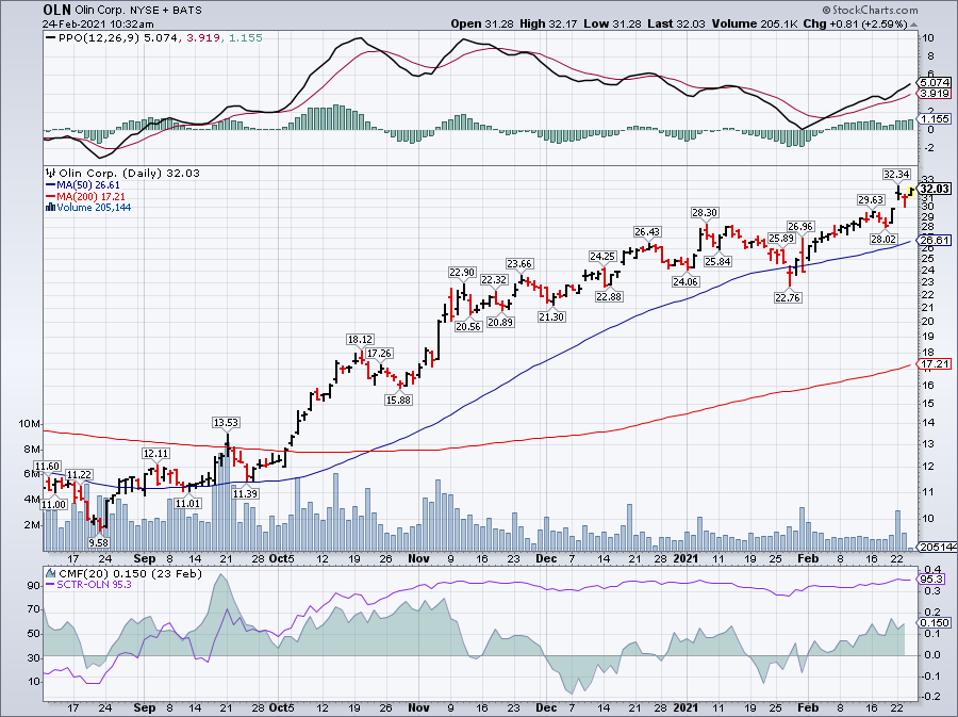Click the 95.3 SCTR axis tag

pyautogui.click(x=932, y=579)
